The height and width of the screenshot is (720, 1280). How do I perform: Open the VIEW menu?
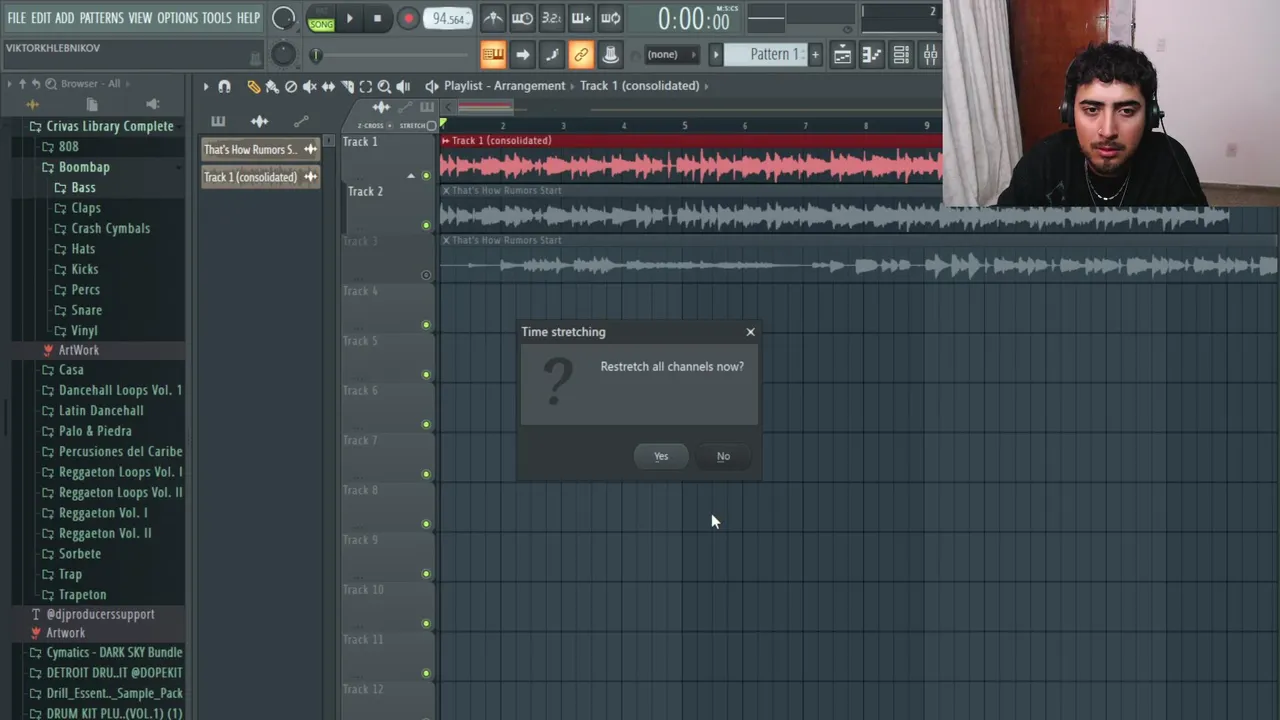click(140, 18)
